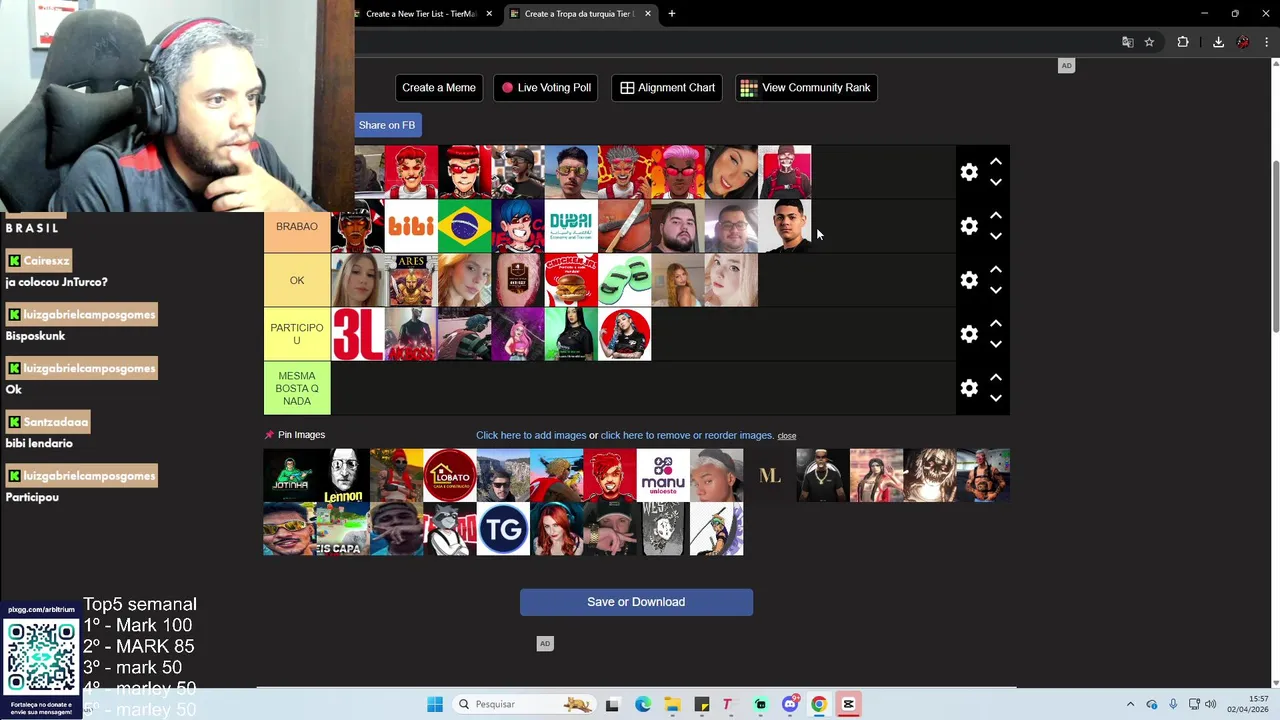Open the Windows Start menu
Screen dimensions: 1280x720
click(x=435, y=704)
